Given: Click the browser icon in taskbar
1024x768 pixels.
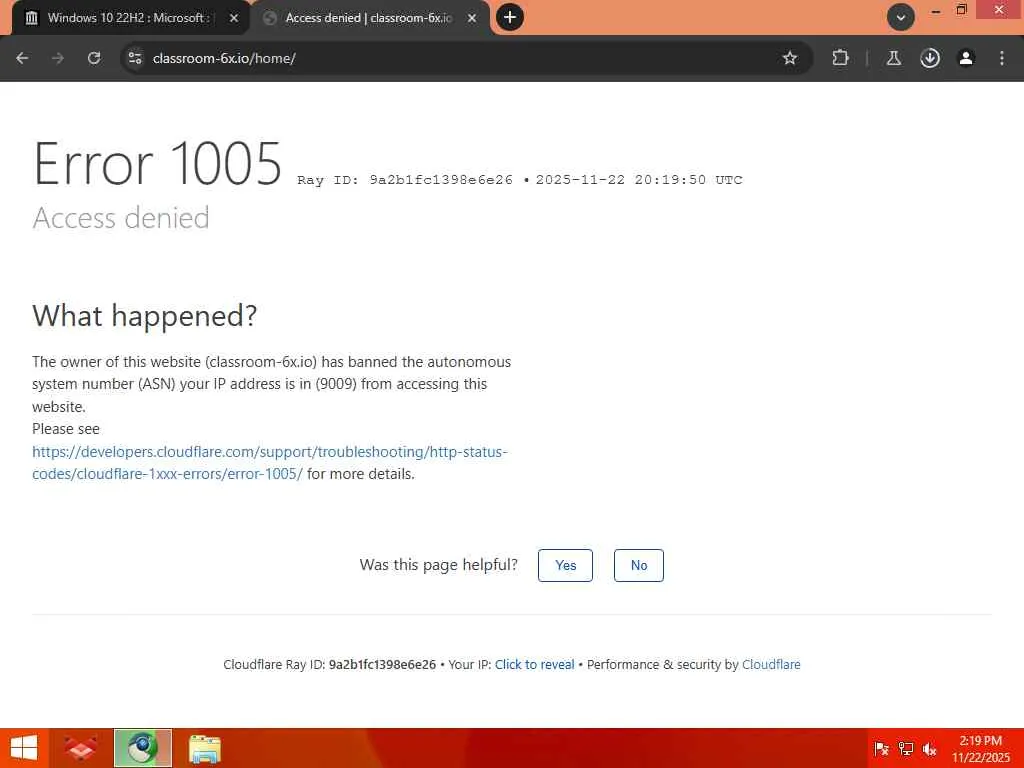Looking at the screenshot, I should (142, 748).
